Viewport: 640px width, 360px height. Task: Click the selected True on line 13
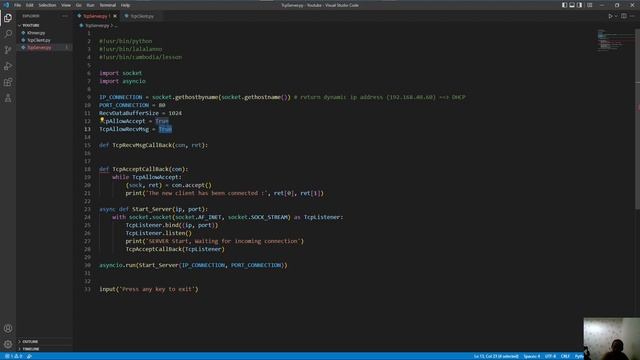pyautogui.click(x=165, y=129)
